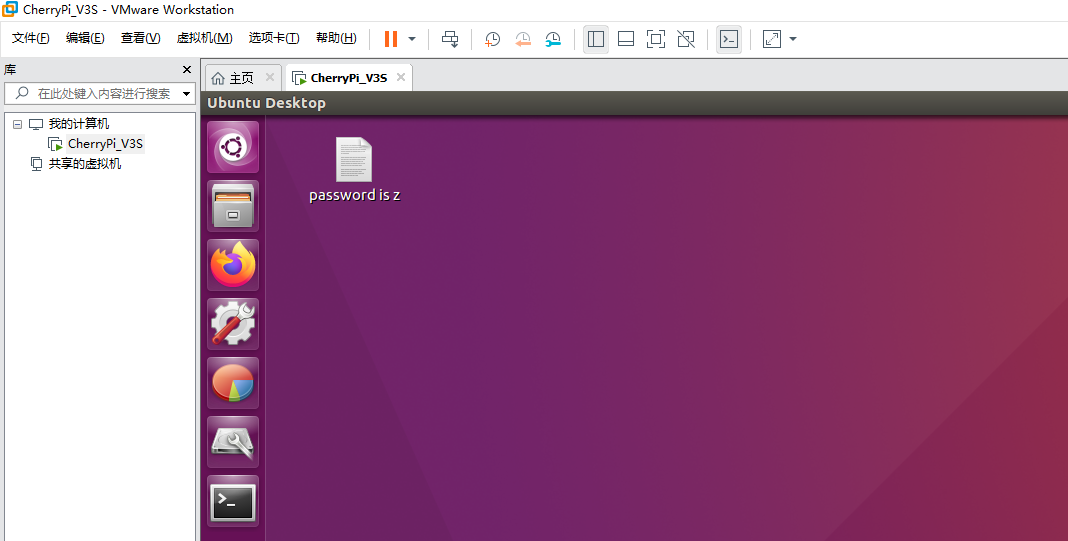This screenshot has height=541, width=1068.
Task: Expand the power options dropdown arrow
Action: point(412,39)
